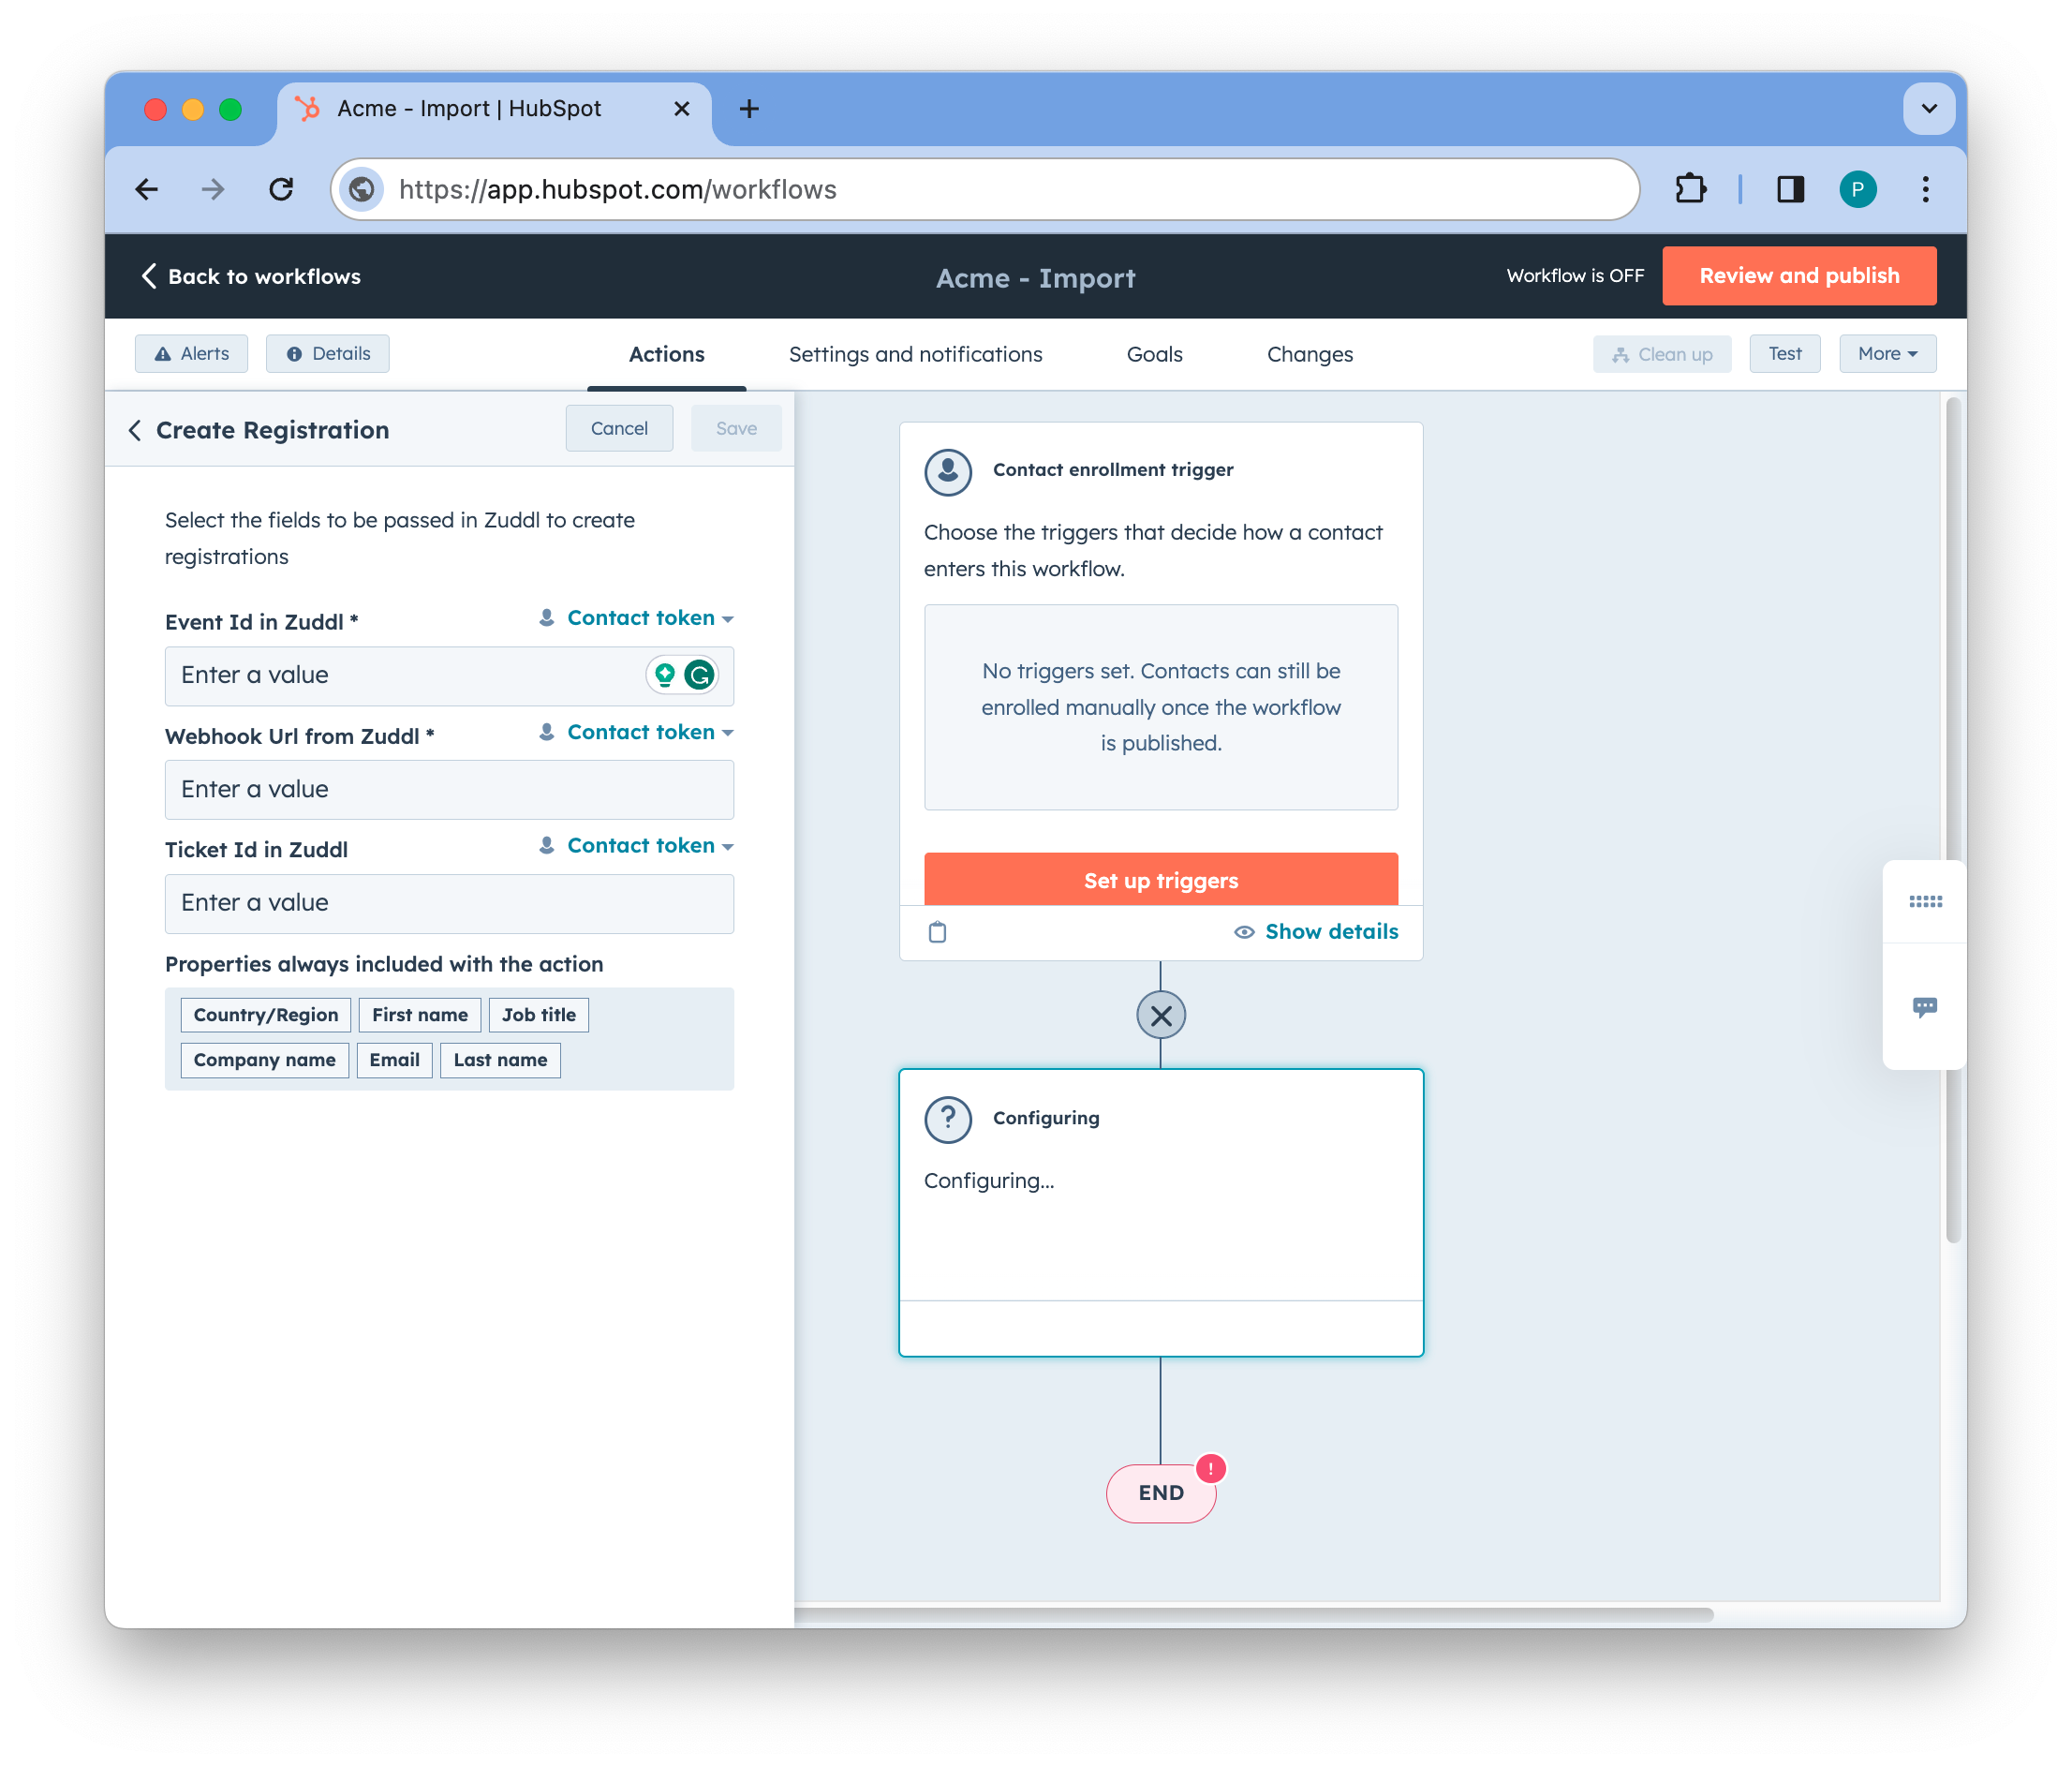2072x1767 pixels.
Task: Click the browser forward arrow
Action: click(x=213, y=189)
